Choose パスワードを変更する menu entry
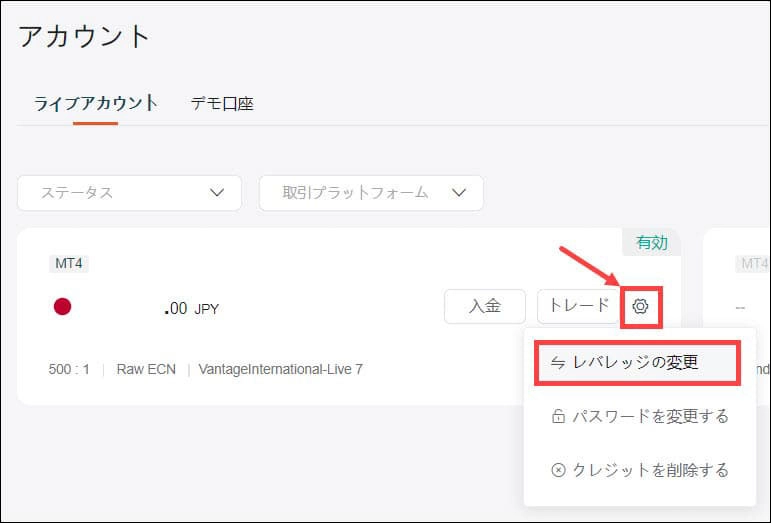This screenshot has height=523, width=771. [649, 416]
